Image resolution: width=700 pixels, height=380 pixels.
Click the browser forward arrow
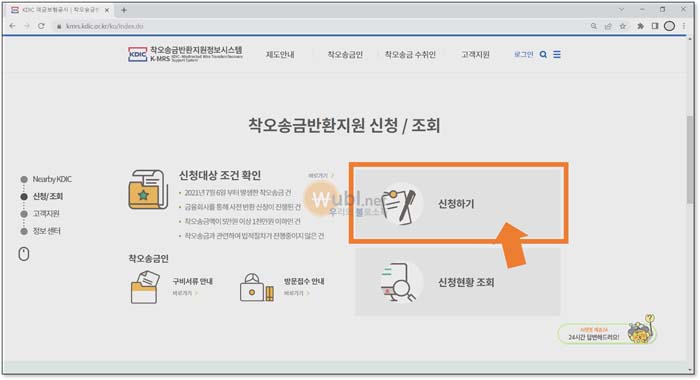pos(26,26)
